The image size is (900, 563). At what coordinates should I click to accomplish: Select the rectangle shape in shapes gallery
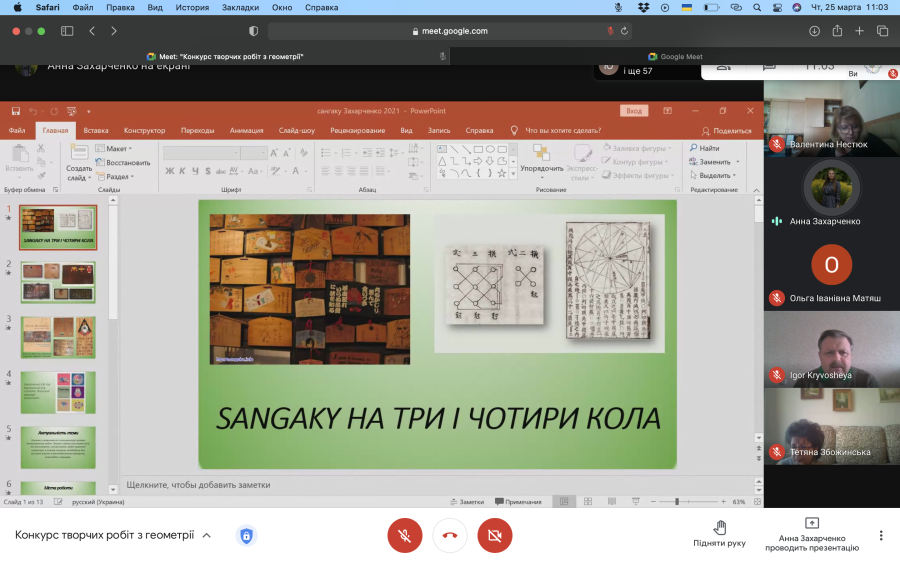(x=478, y=149)
